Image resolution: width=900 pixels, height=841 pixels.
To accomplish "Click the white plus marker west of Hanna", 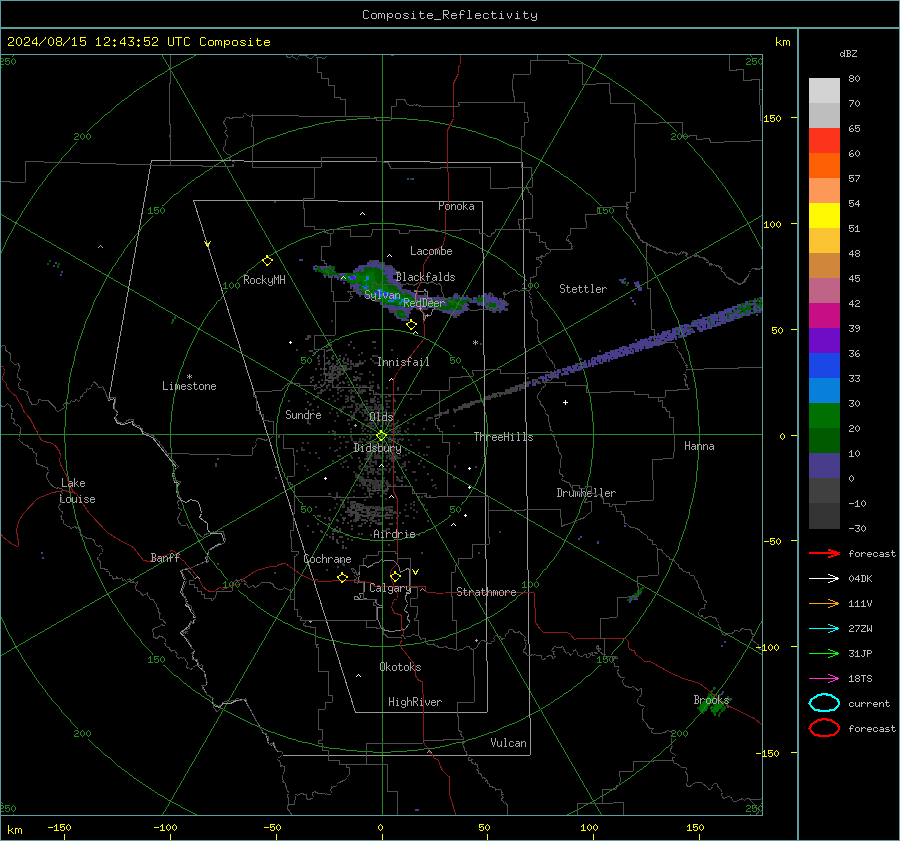I will click(x=565, y=402).
